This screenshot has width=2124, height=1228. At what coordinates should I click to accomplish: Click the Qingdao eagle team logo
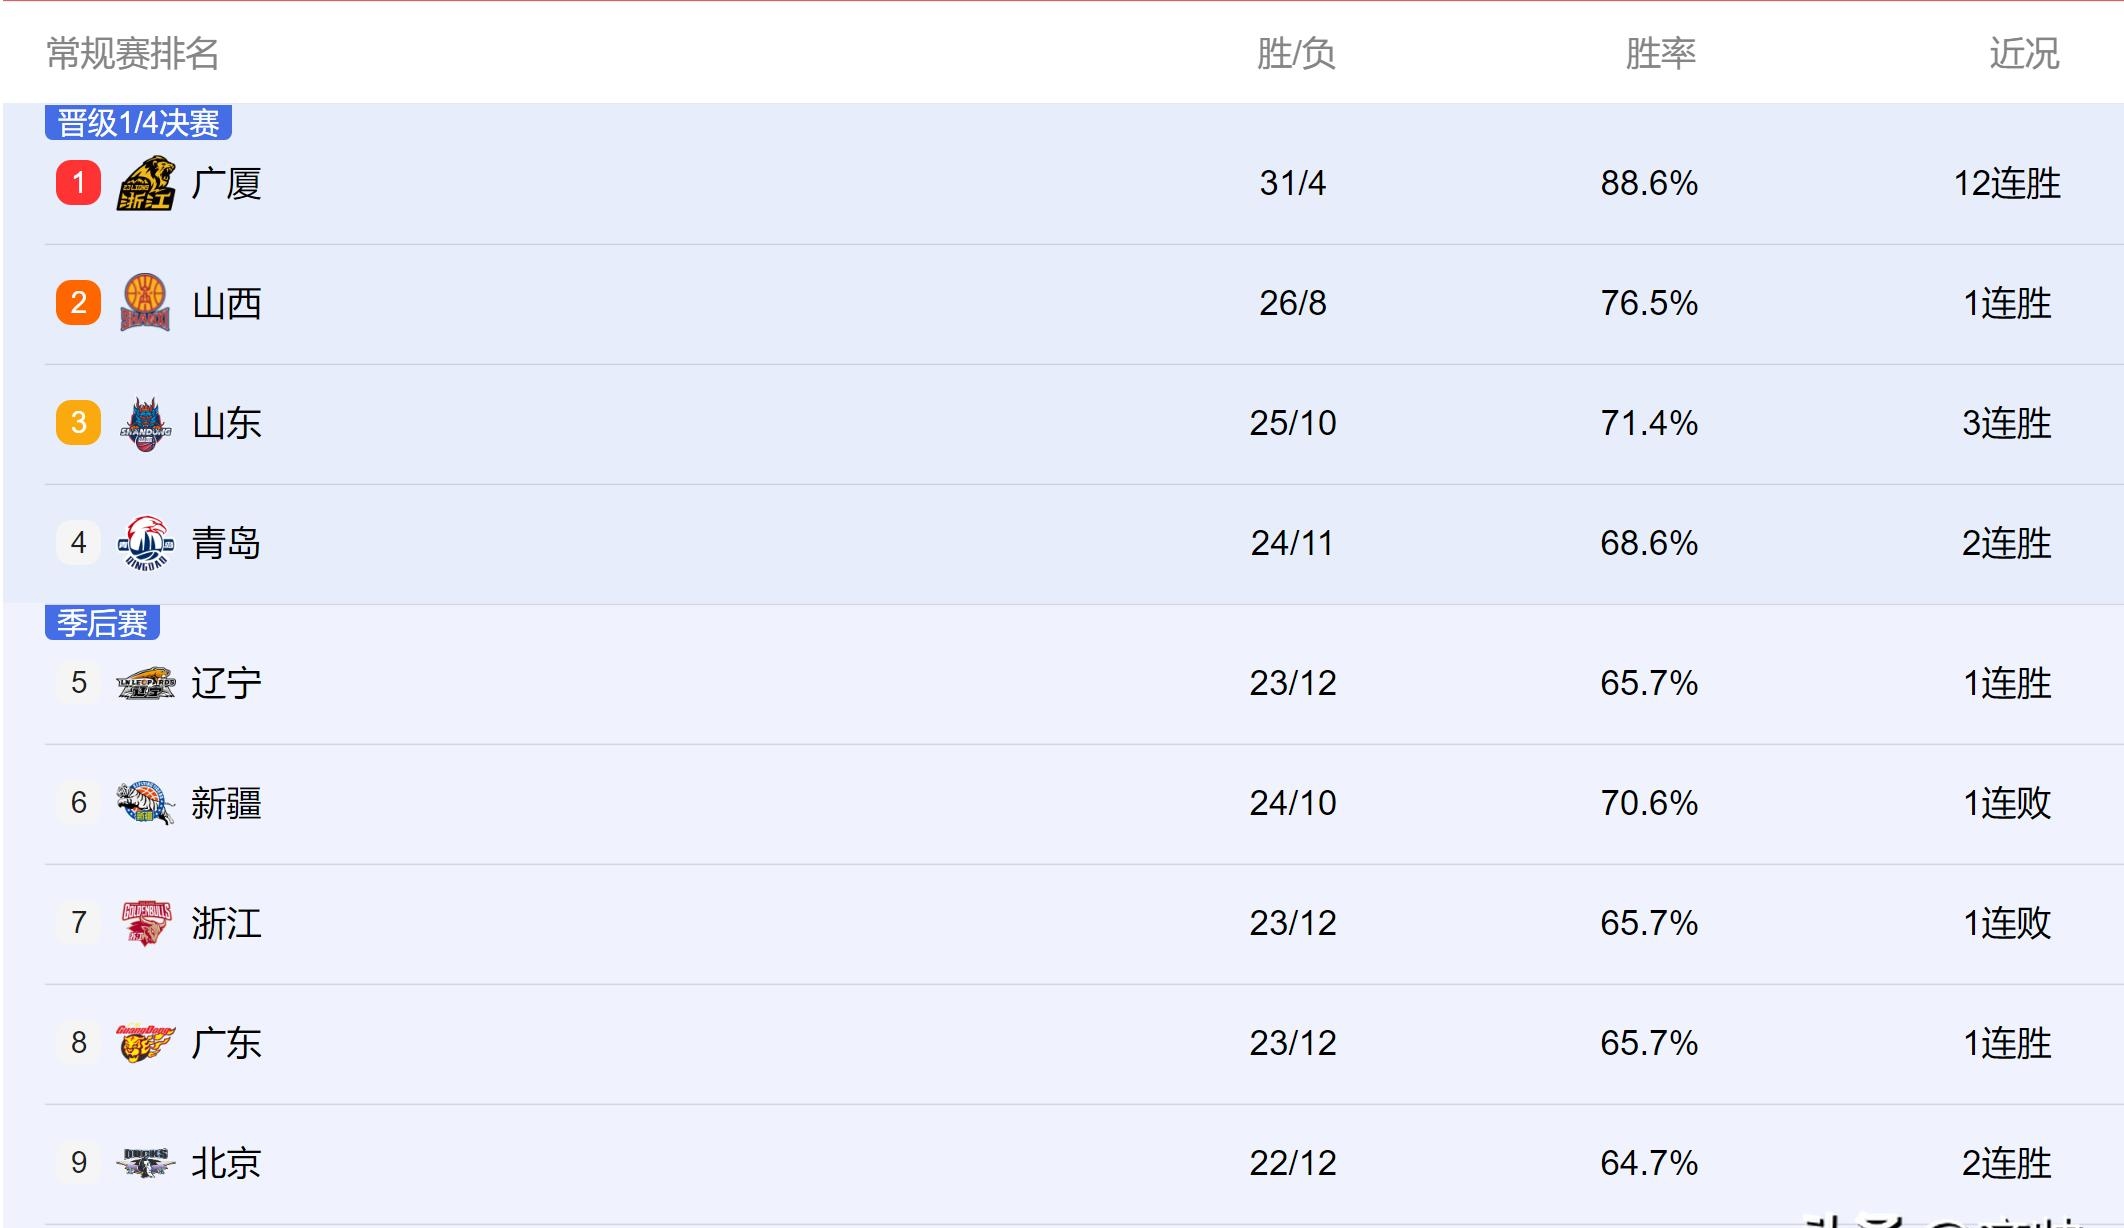click(x=146, y=543)
